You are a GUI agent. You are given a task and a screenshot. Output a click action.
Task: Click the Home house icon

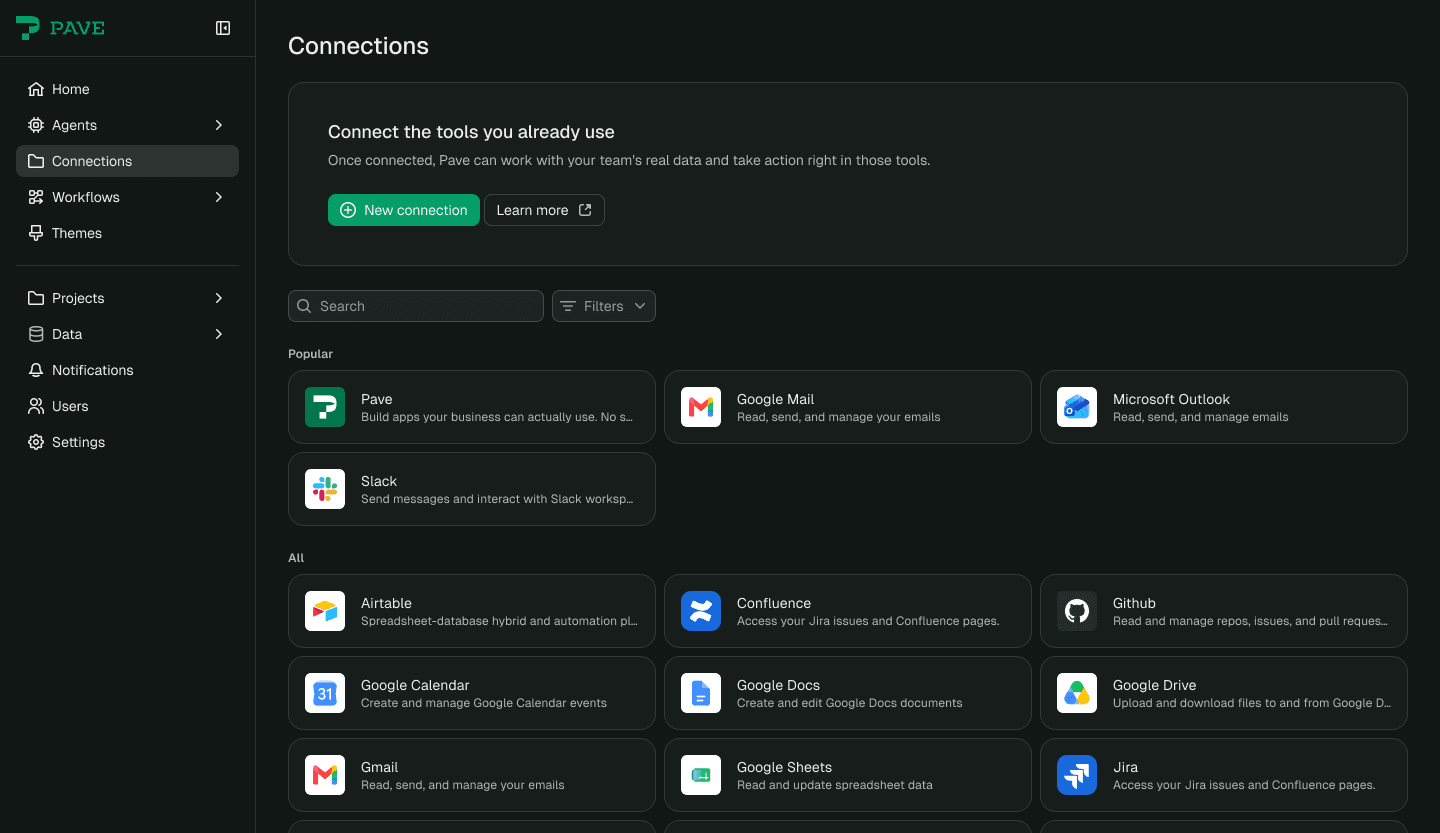(x=36, y=89)
